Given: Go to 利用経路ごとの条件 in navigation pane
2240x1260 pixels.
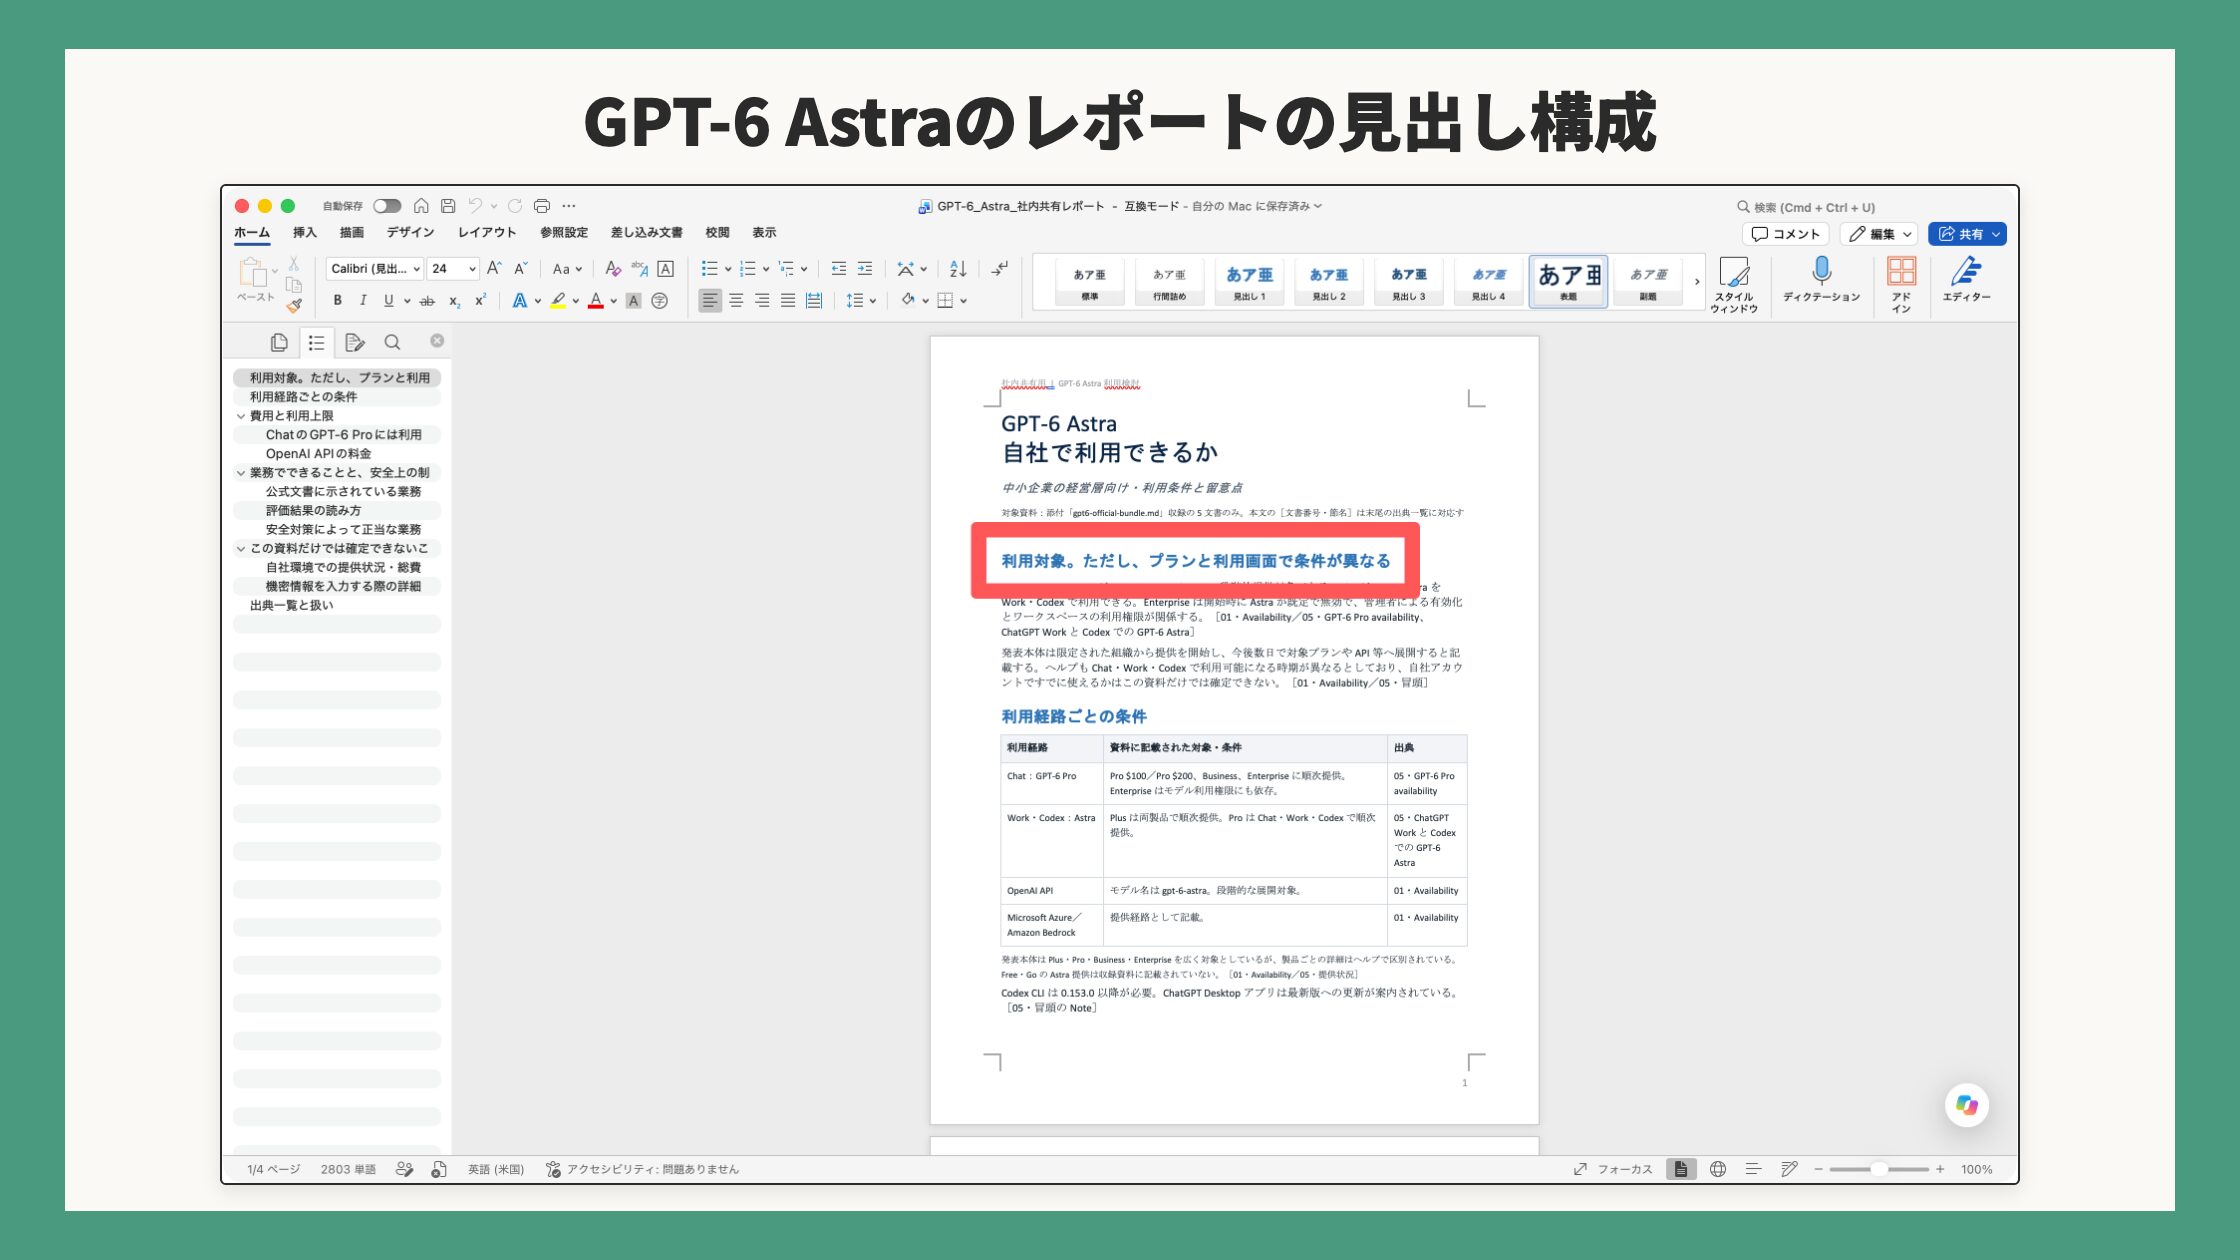Looking at the screenshot, I should click(337, 397).
